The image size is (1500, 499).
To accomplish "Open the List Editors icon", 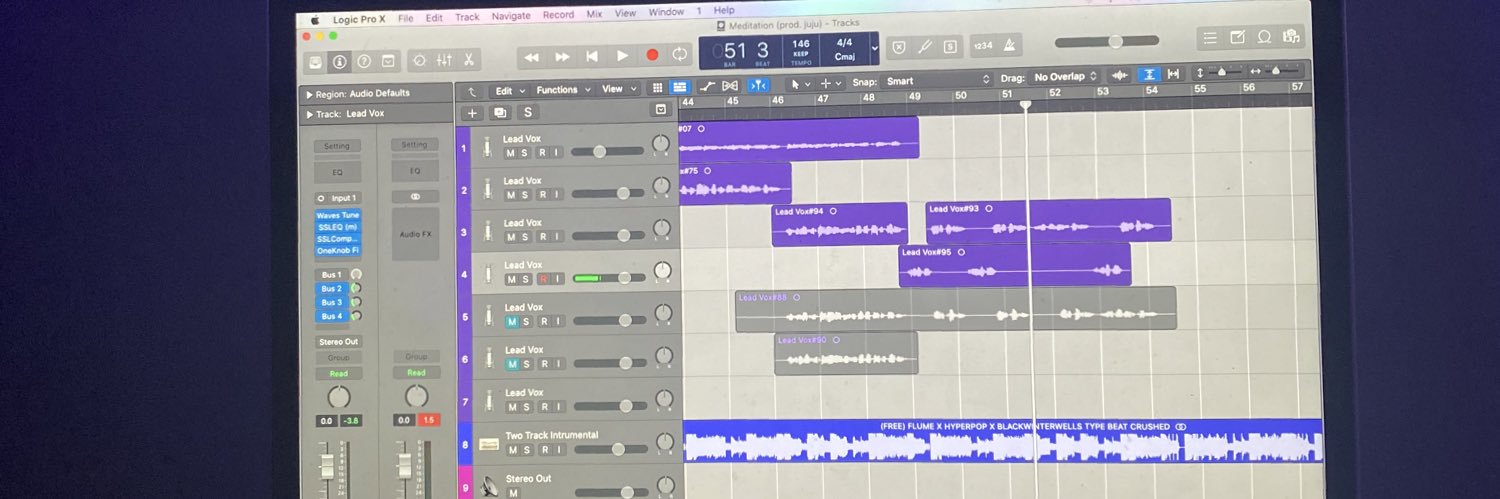I will click(x=1210, y=38).
